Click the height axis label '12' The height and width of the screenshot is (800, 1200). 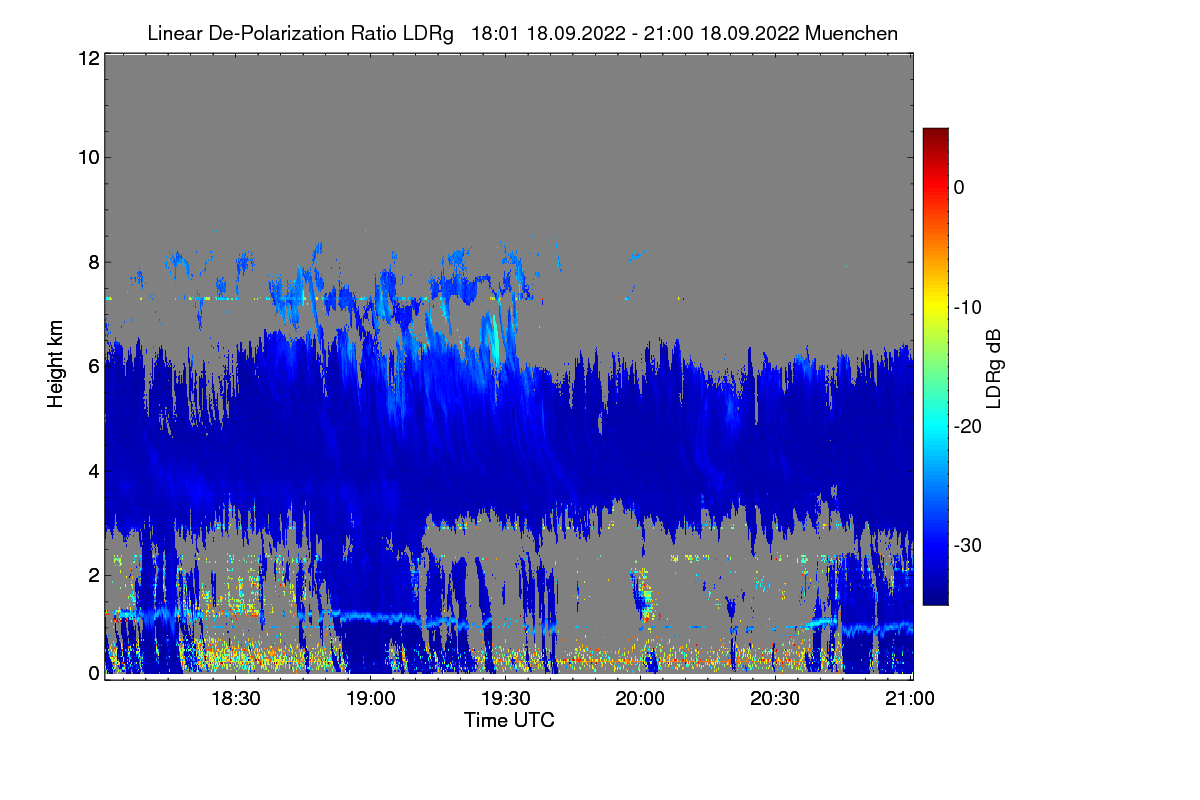87,58
